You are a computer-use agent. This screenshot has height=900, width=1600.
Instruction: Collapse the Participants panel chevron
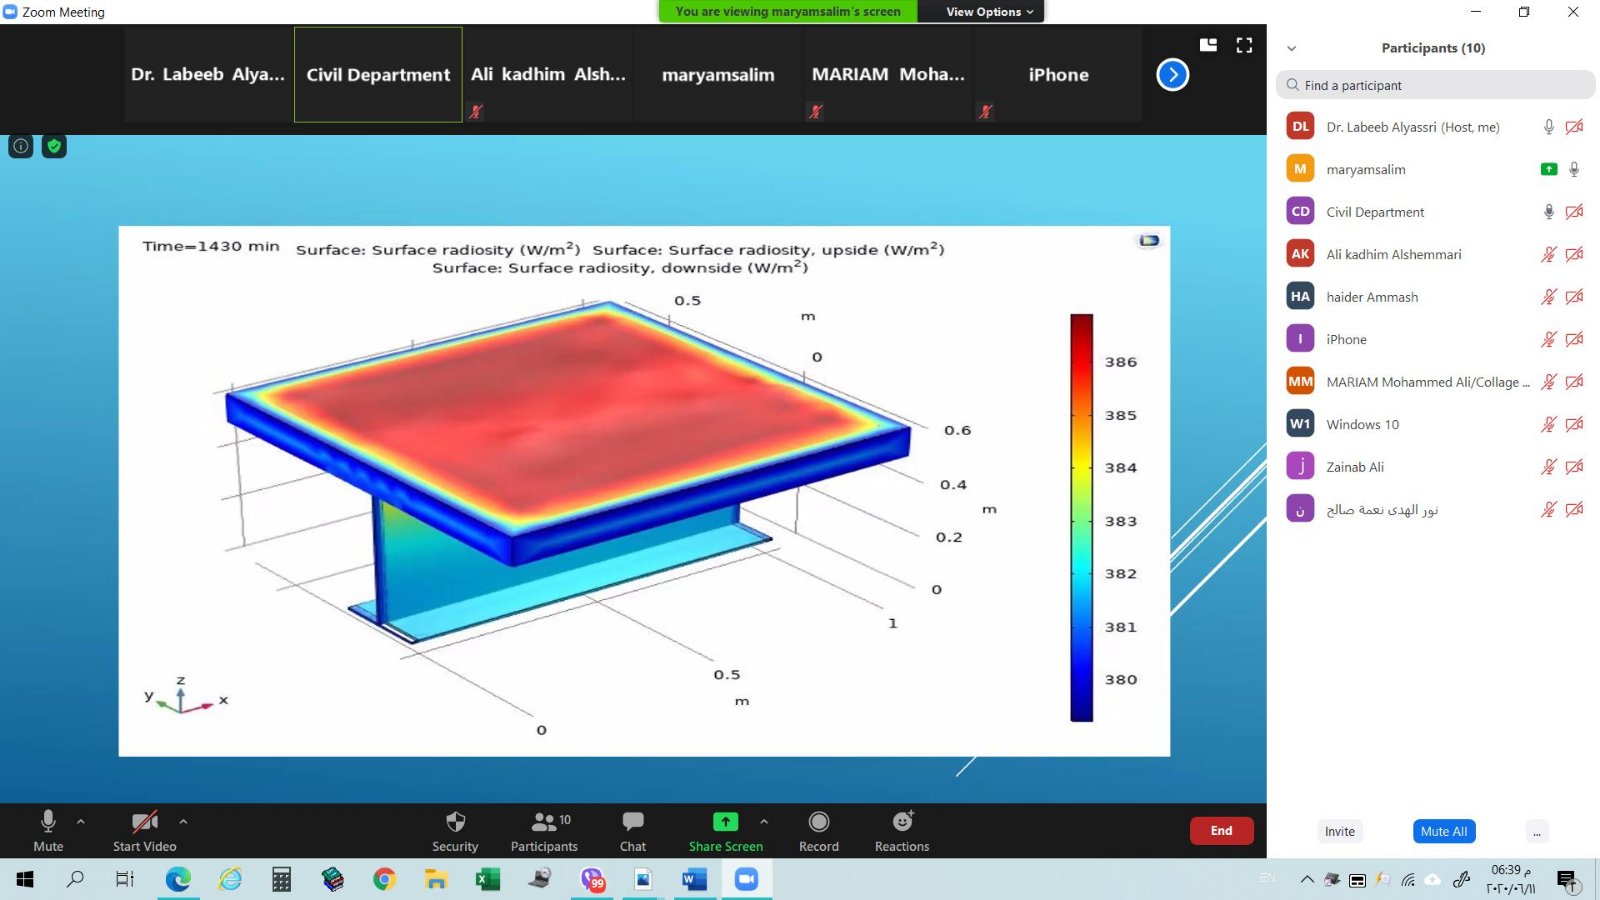click(x=1291, y=48)
